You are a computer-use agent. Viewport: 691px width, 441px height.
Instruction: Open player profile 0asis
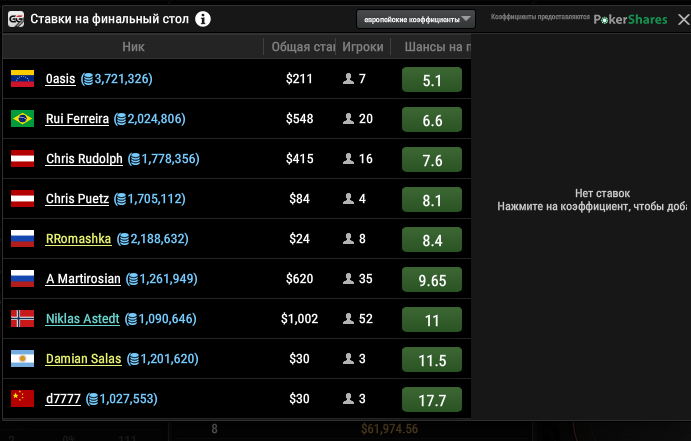pyautogui.click(x=60, y=79)
